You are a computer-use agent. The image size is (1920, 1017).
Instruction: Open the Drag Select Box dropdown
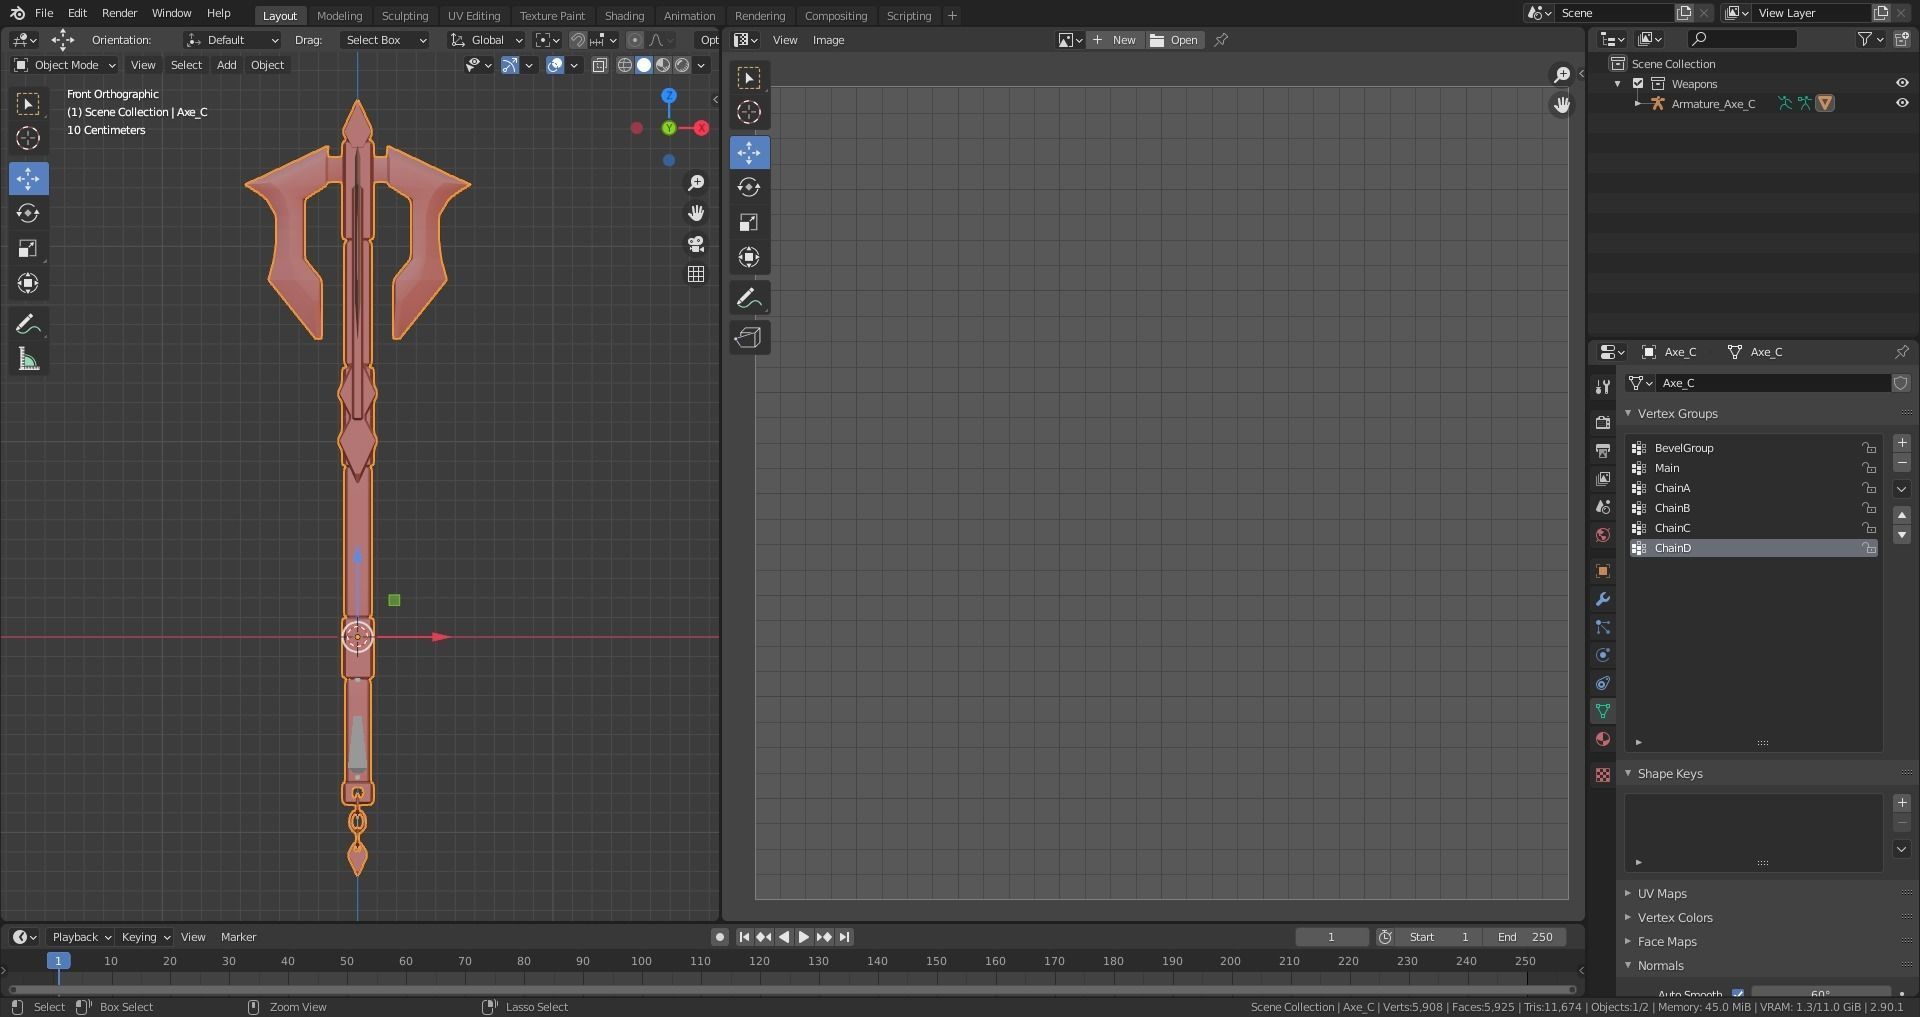pos(384,40)
